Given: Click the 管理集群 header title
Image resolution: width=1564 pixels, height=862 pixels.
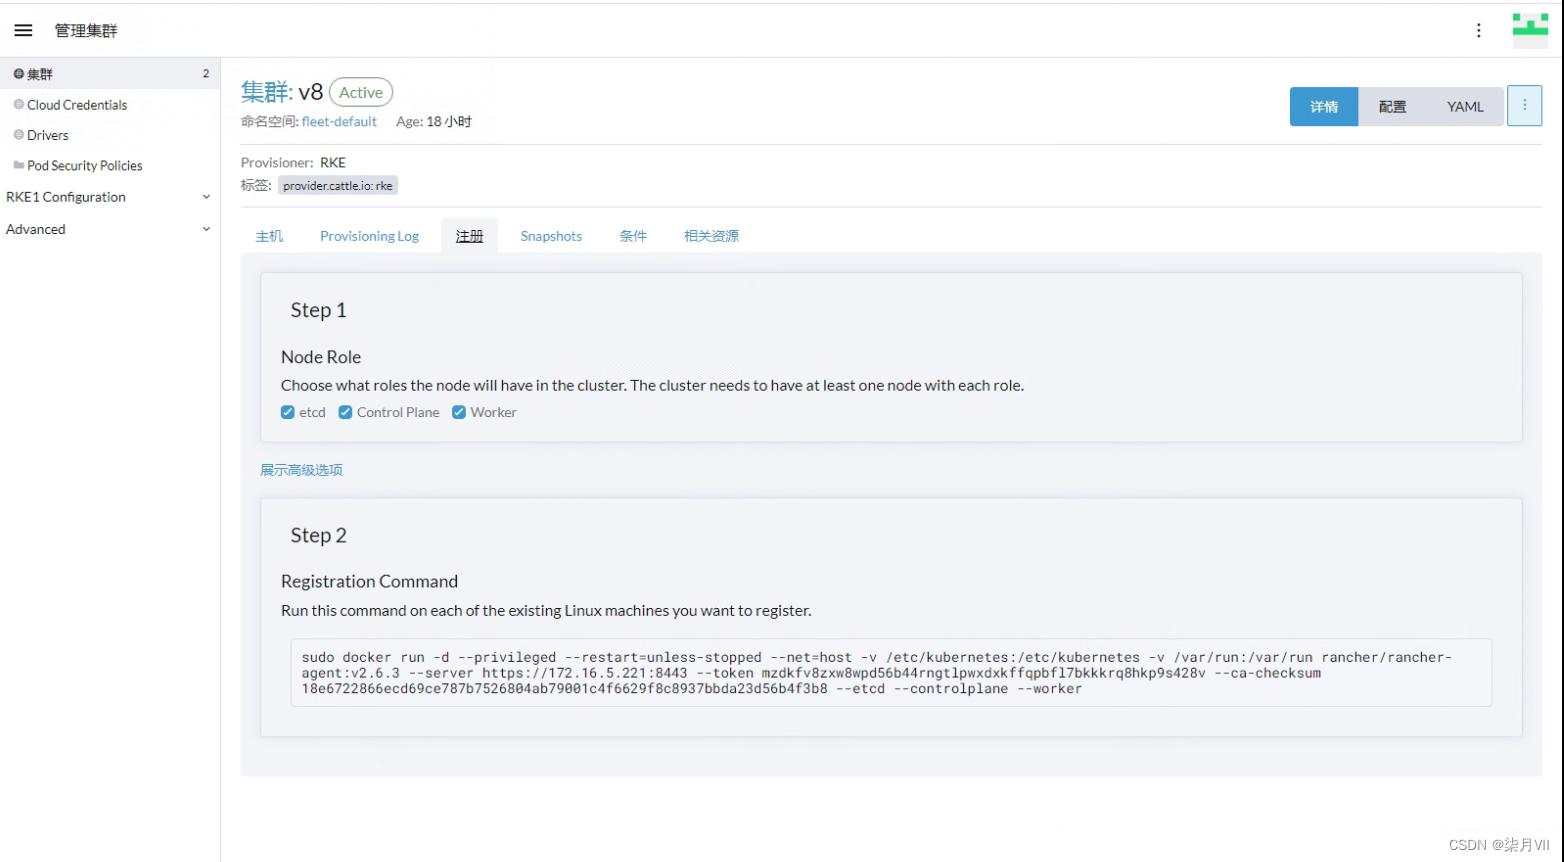Looking at the screenshot, I should [86, 31].
